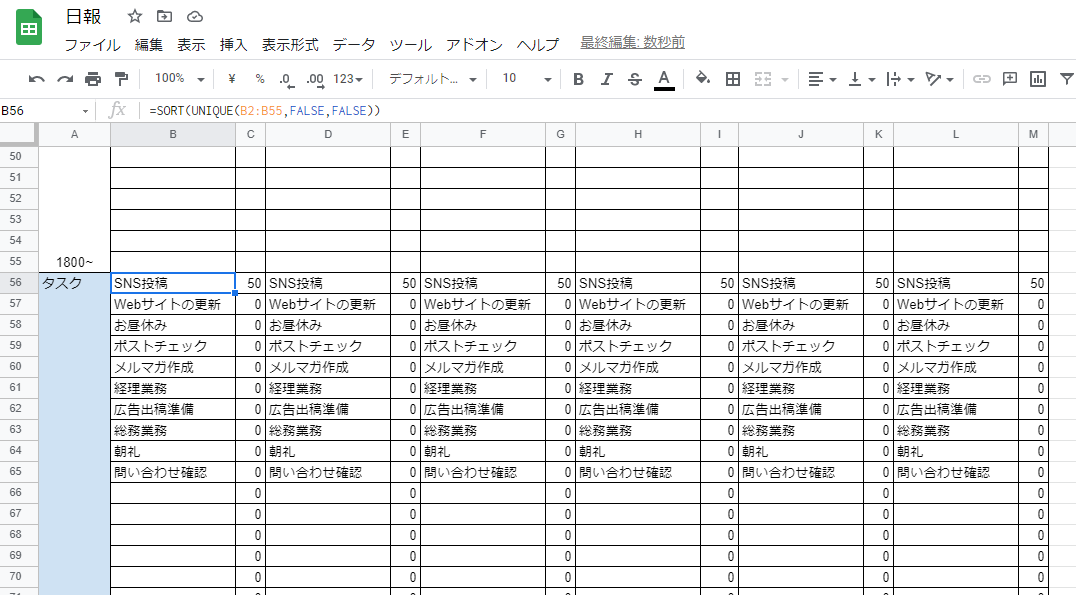This screenshot has height=595, width=1076.
Task: Toggle italic formatting
Action: [607, 79]
